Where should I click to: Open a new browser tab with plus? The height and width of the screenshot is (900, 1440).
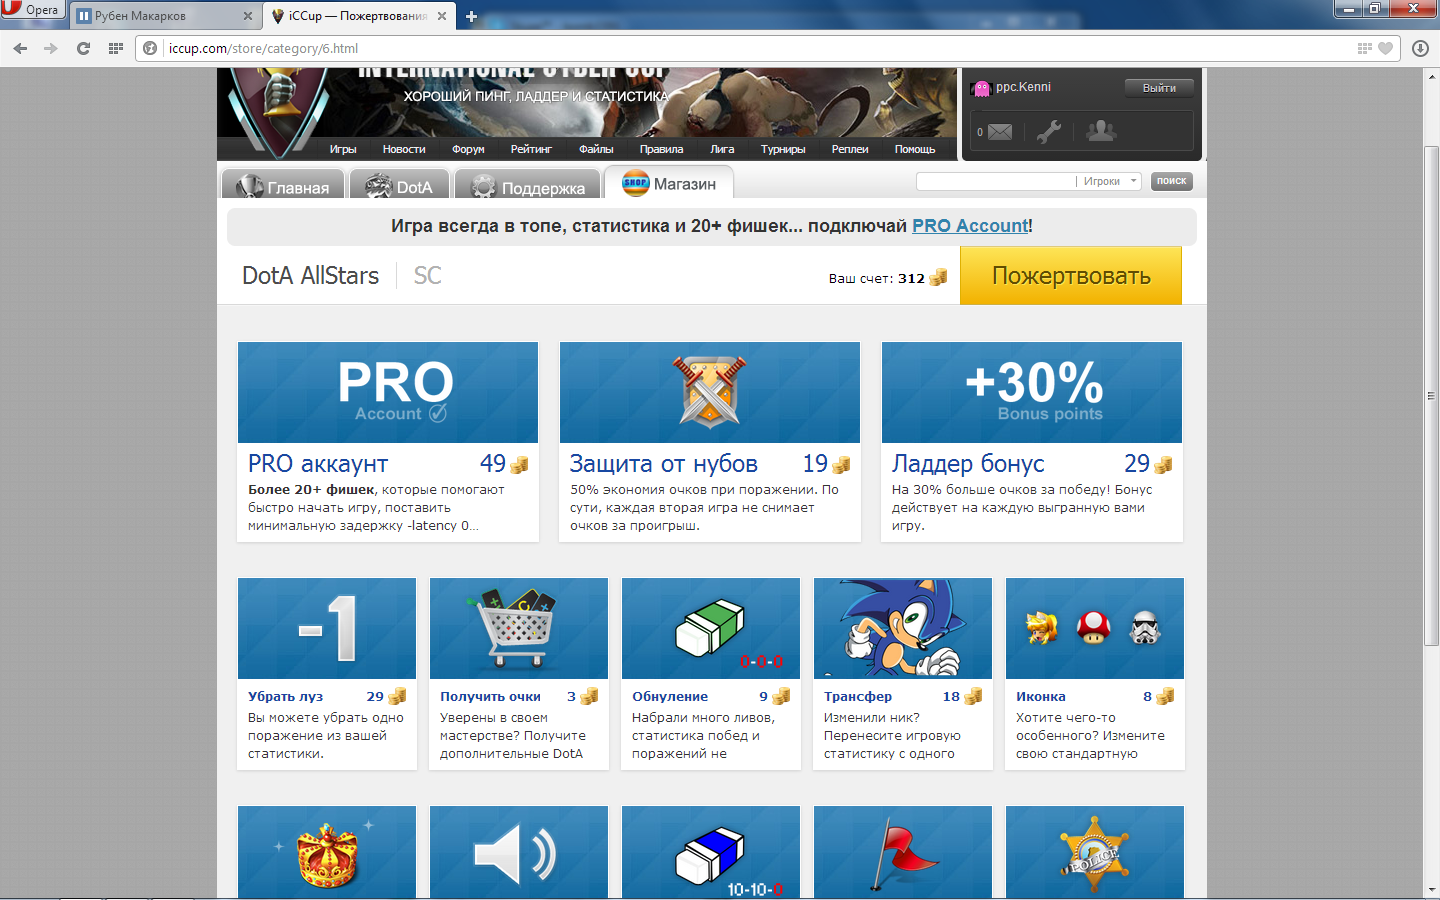pyautogui.click(x=472, y=16)
